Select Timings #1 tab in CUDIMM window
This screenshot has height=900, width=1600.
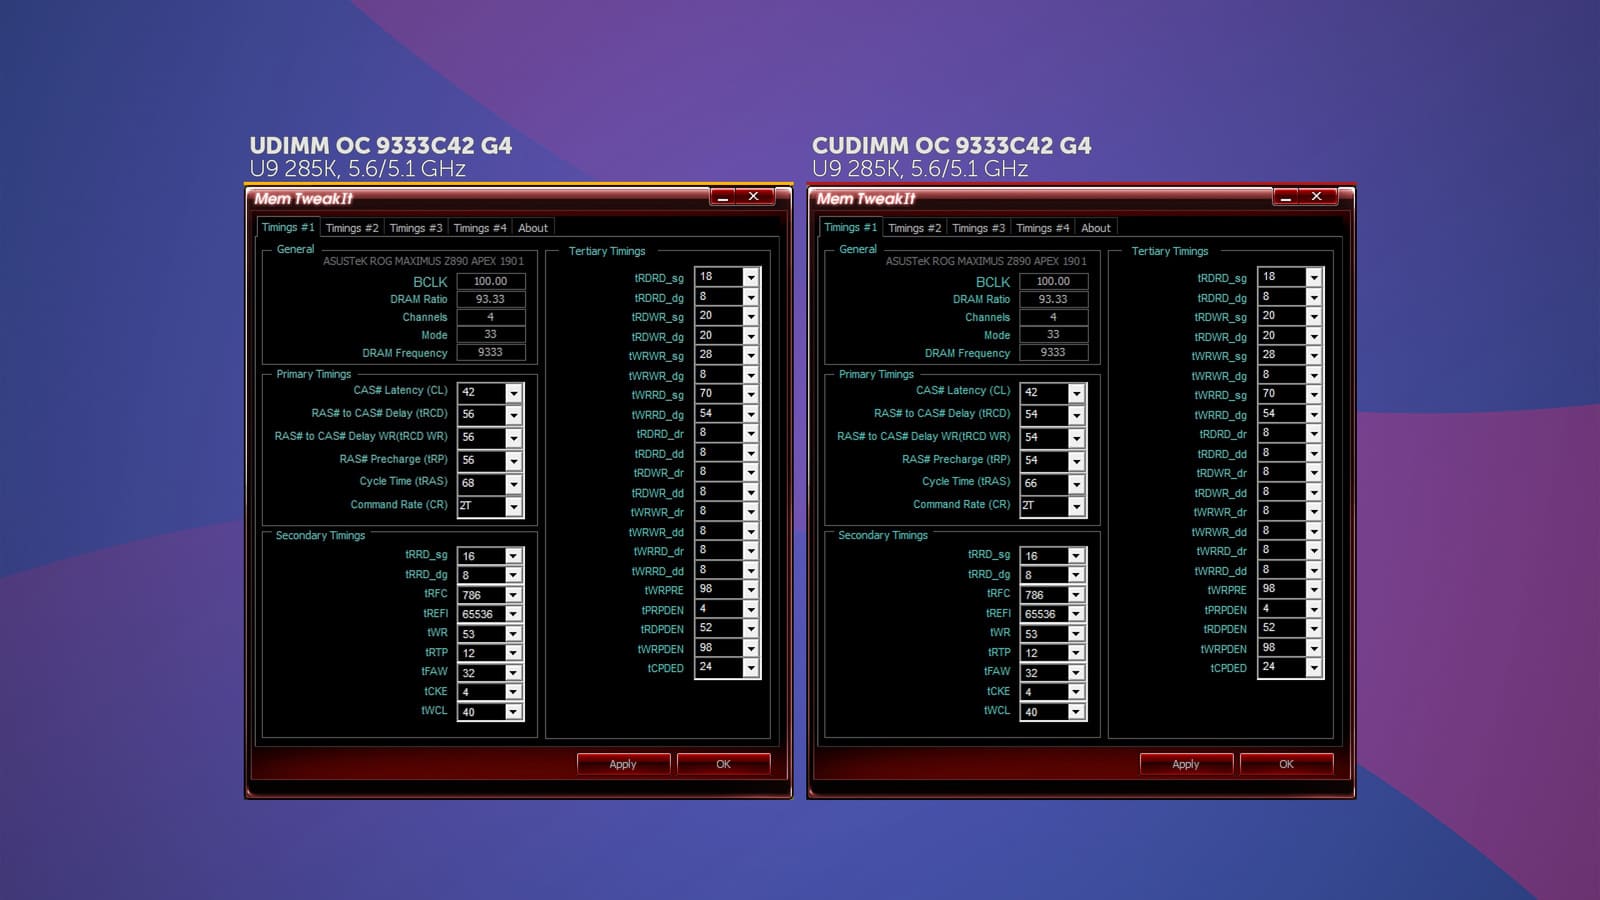point(851,227)
